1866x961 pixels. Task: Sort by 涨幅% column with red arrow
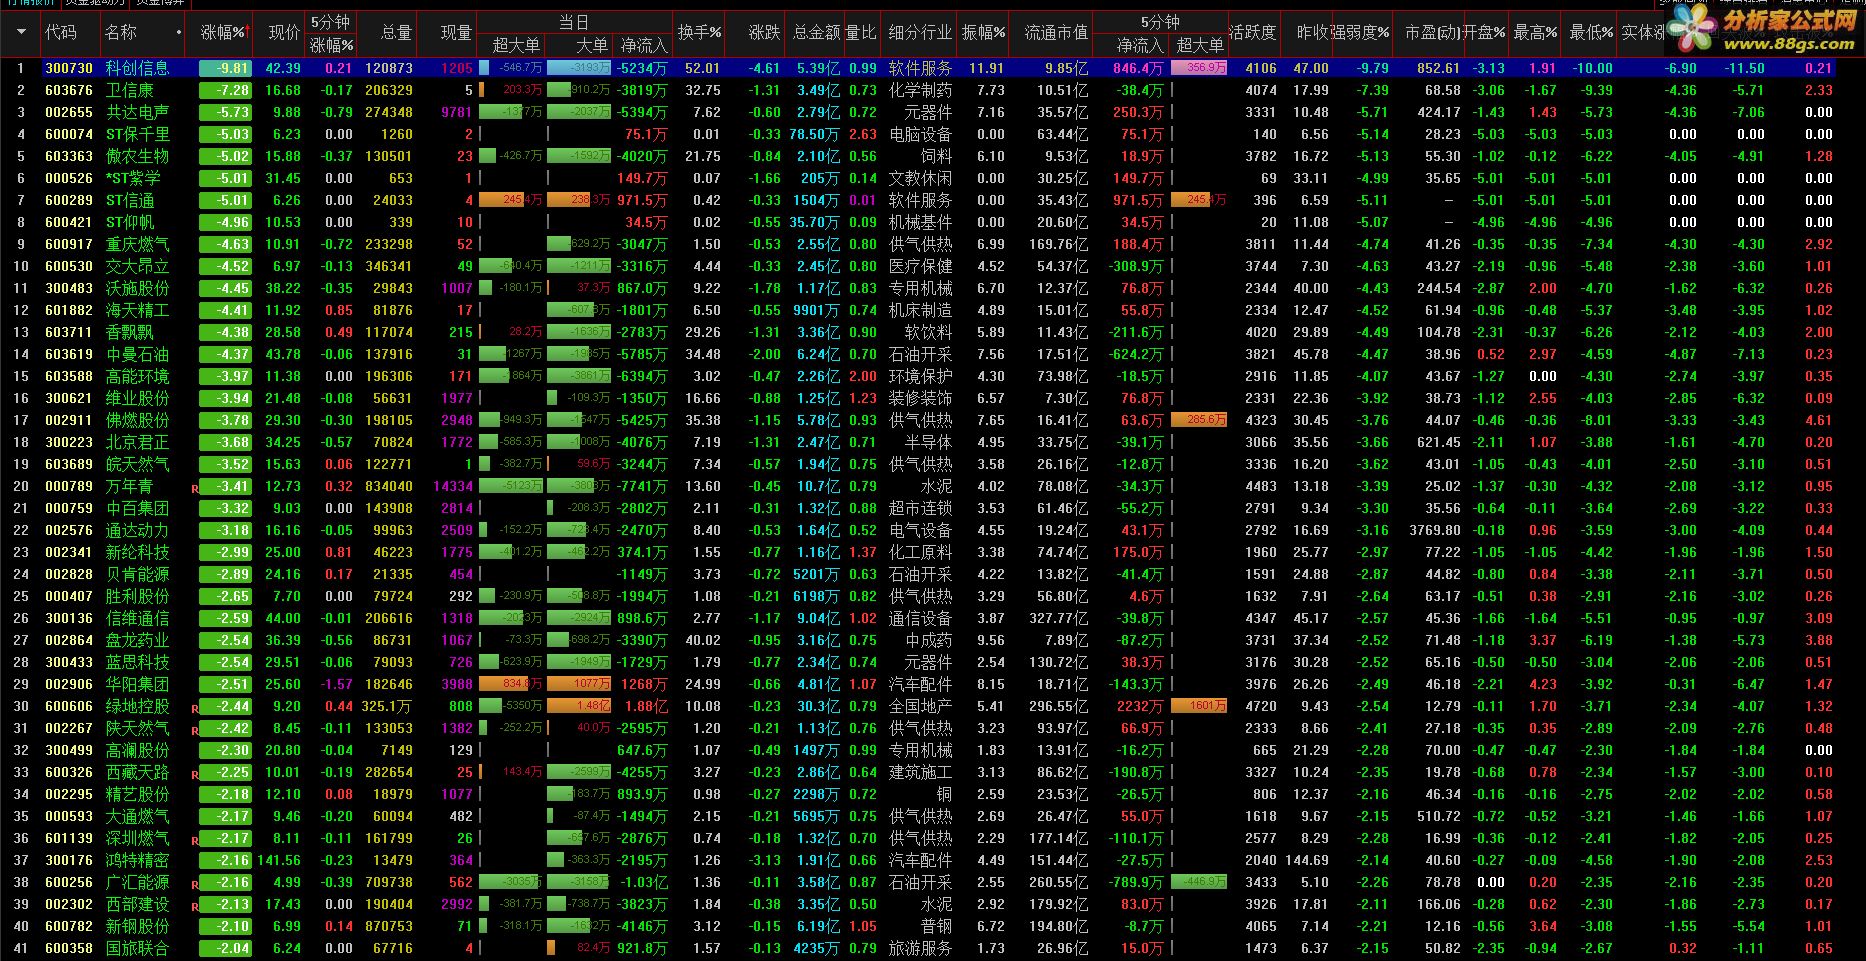224,33
